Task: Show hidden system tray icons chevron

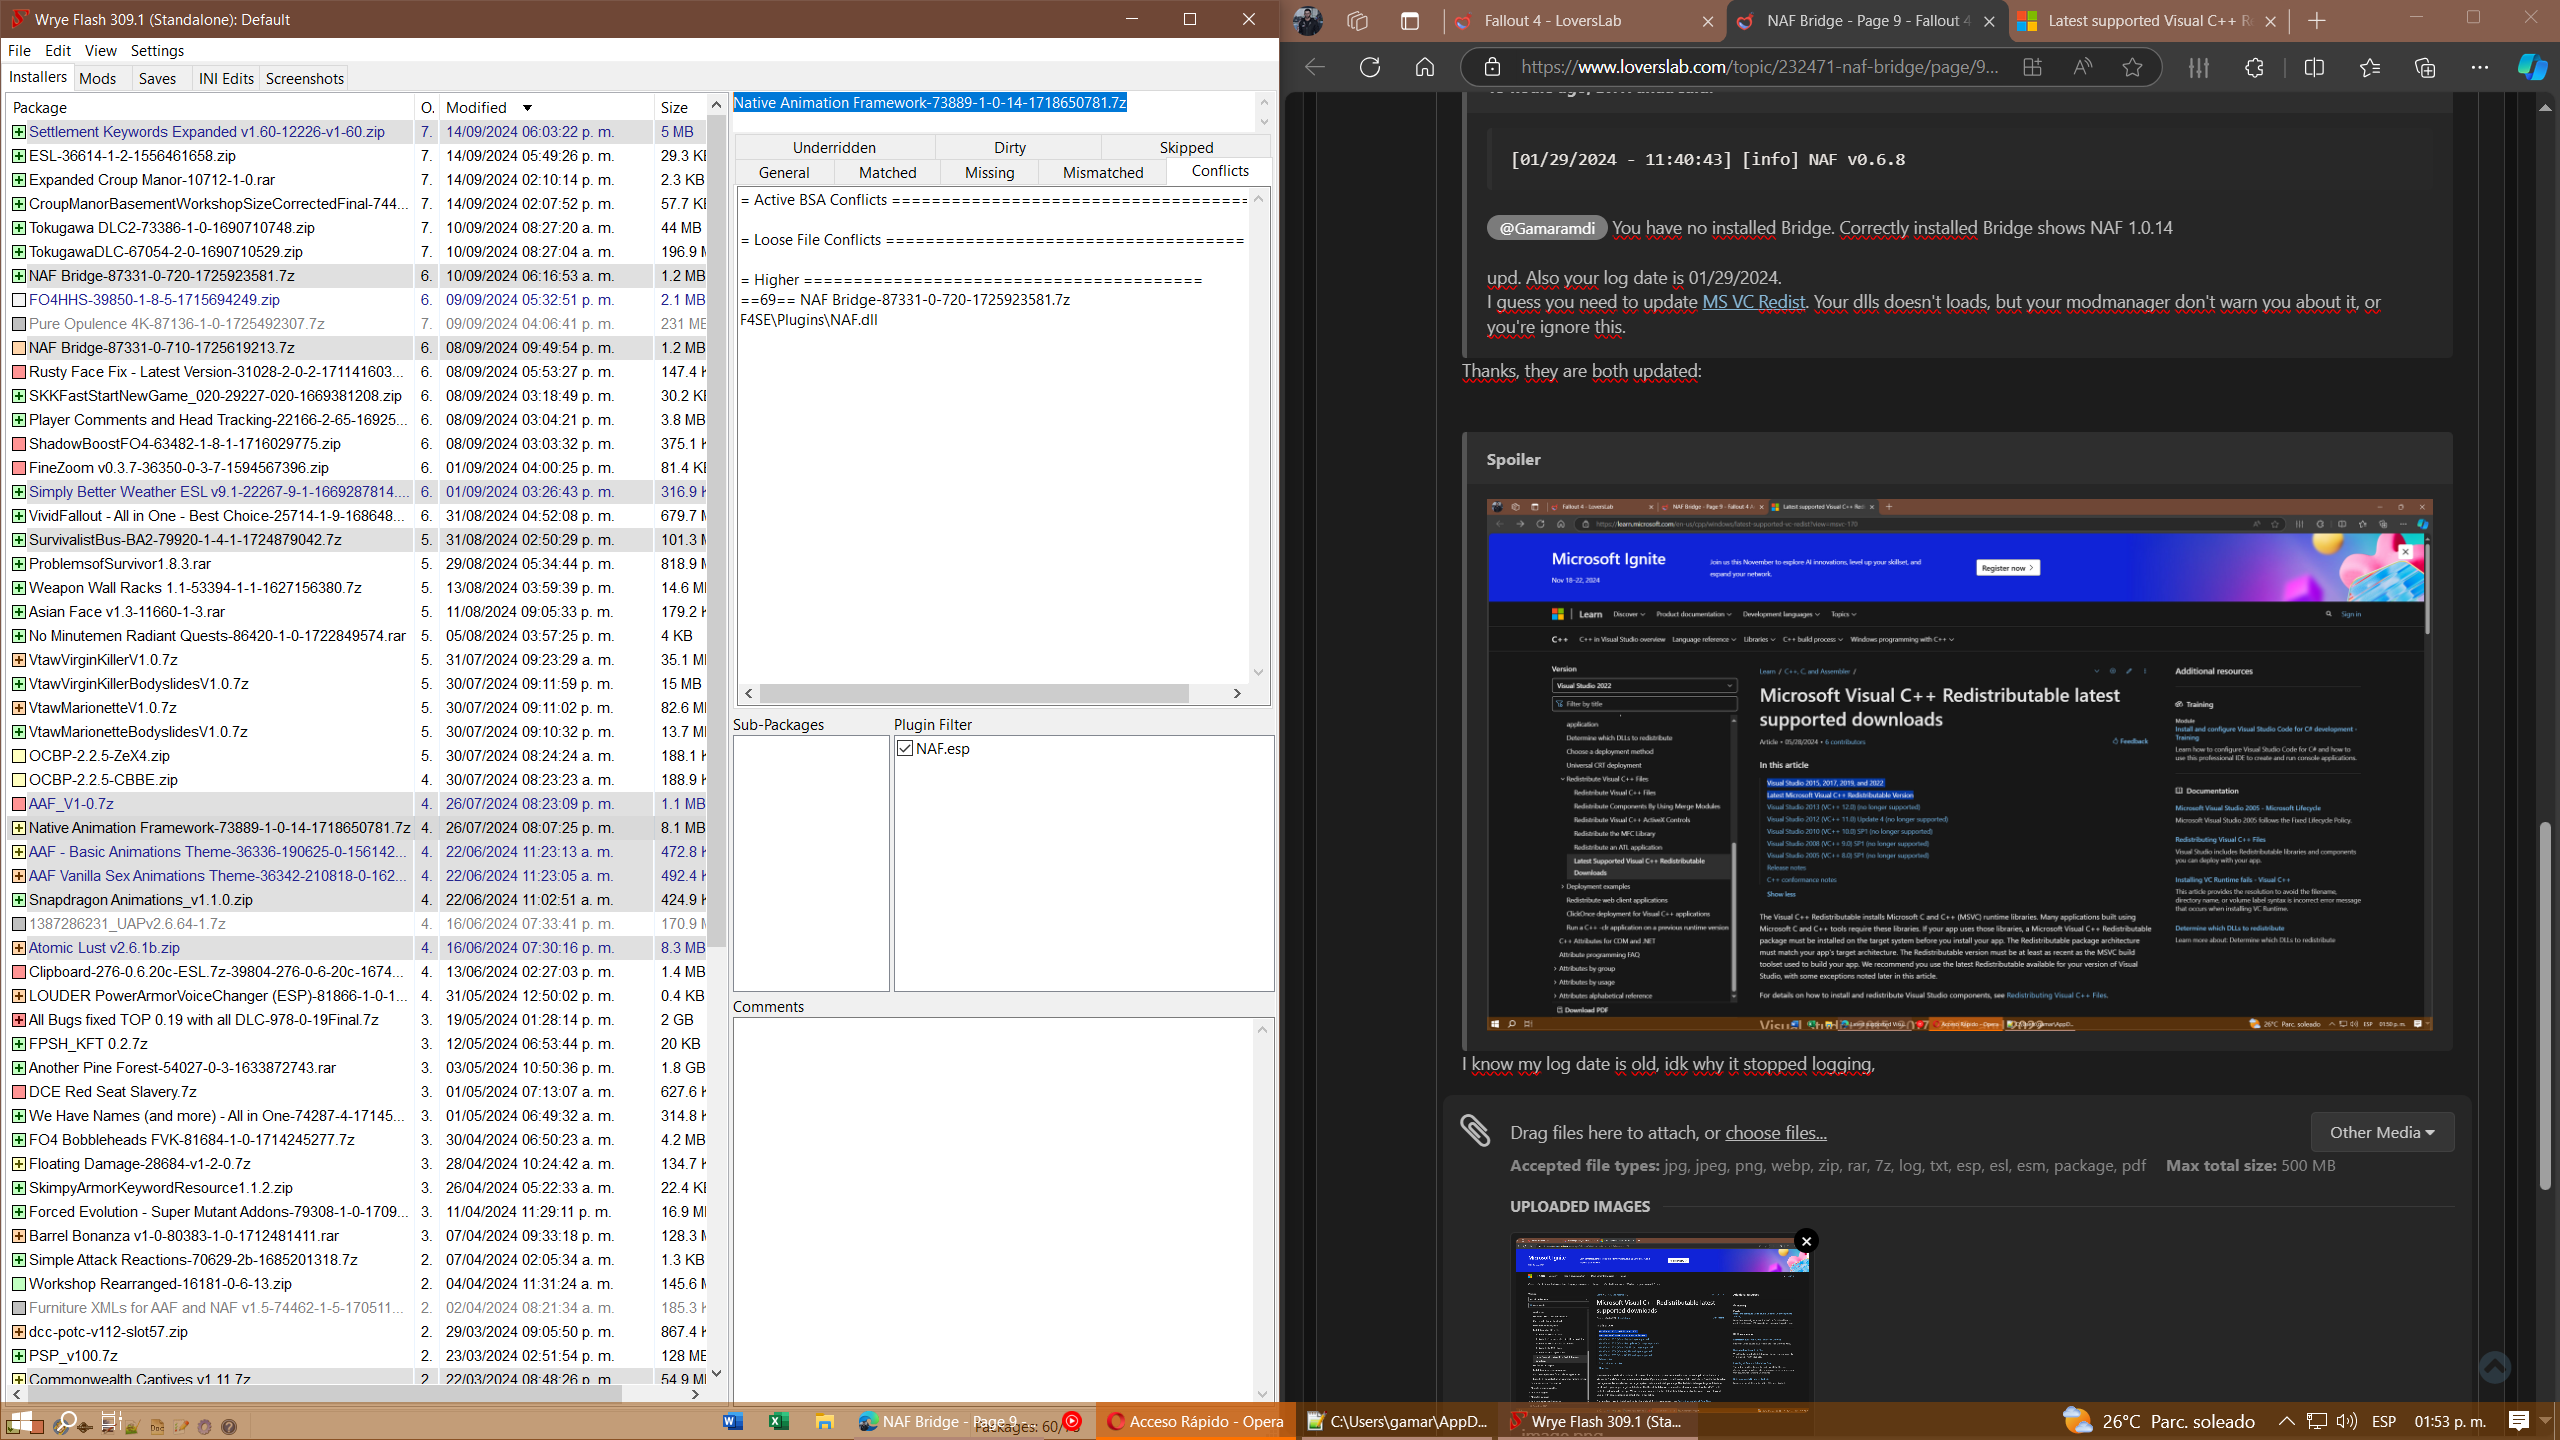Action: [x=2286, y=1421]
